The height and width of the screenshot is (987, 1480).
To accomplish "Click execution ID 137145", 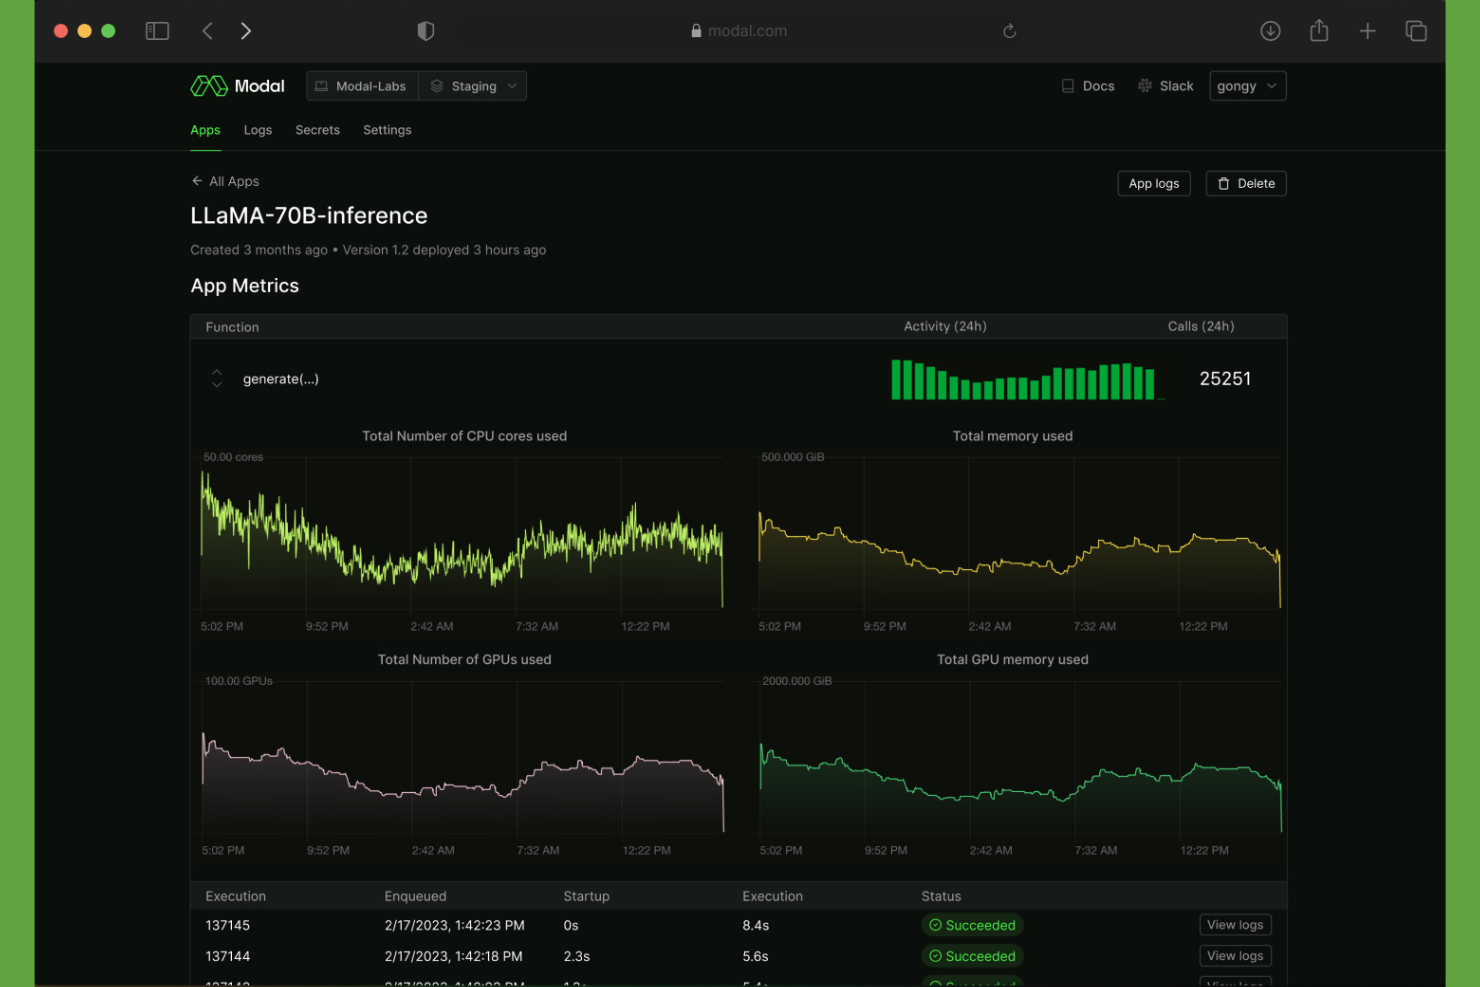I will (228, 926).
